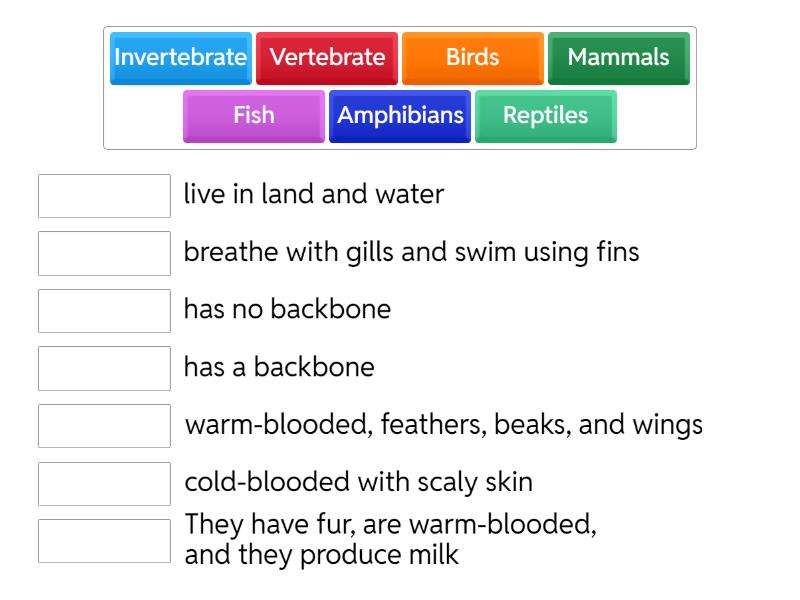
Task: Click the 'live in land and water' text
Action: [x=314, y=194]
